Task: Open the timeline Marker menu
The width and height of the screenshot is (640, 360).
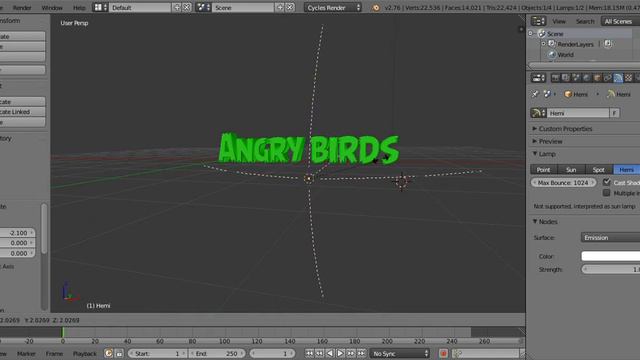Action: [x=26, y=353]
